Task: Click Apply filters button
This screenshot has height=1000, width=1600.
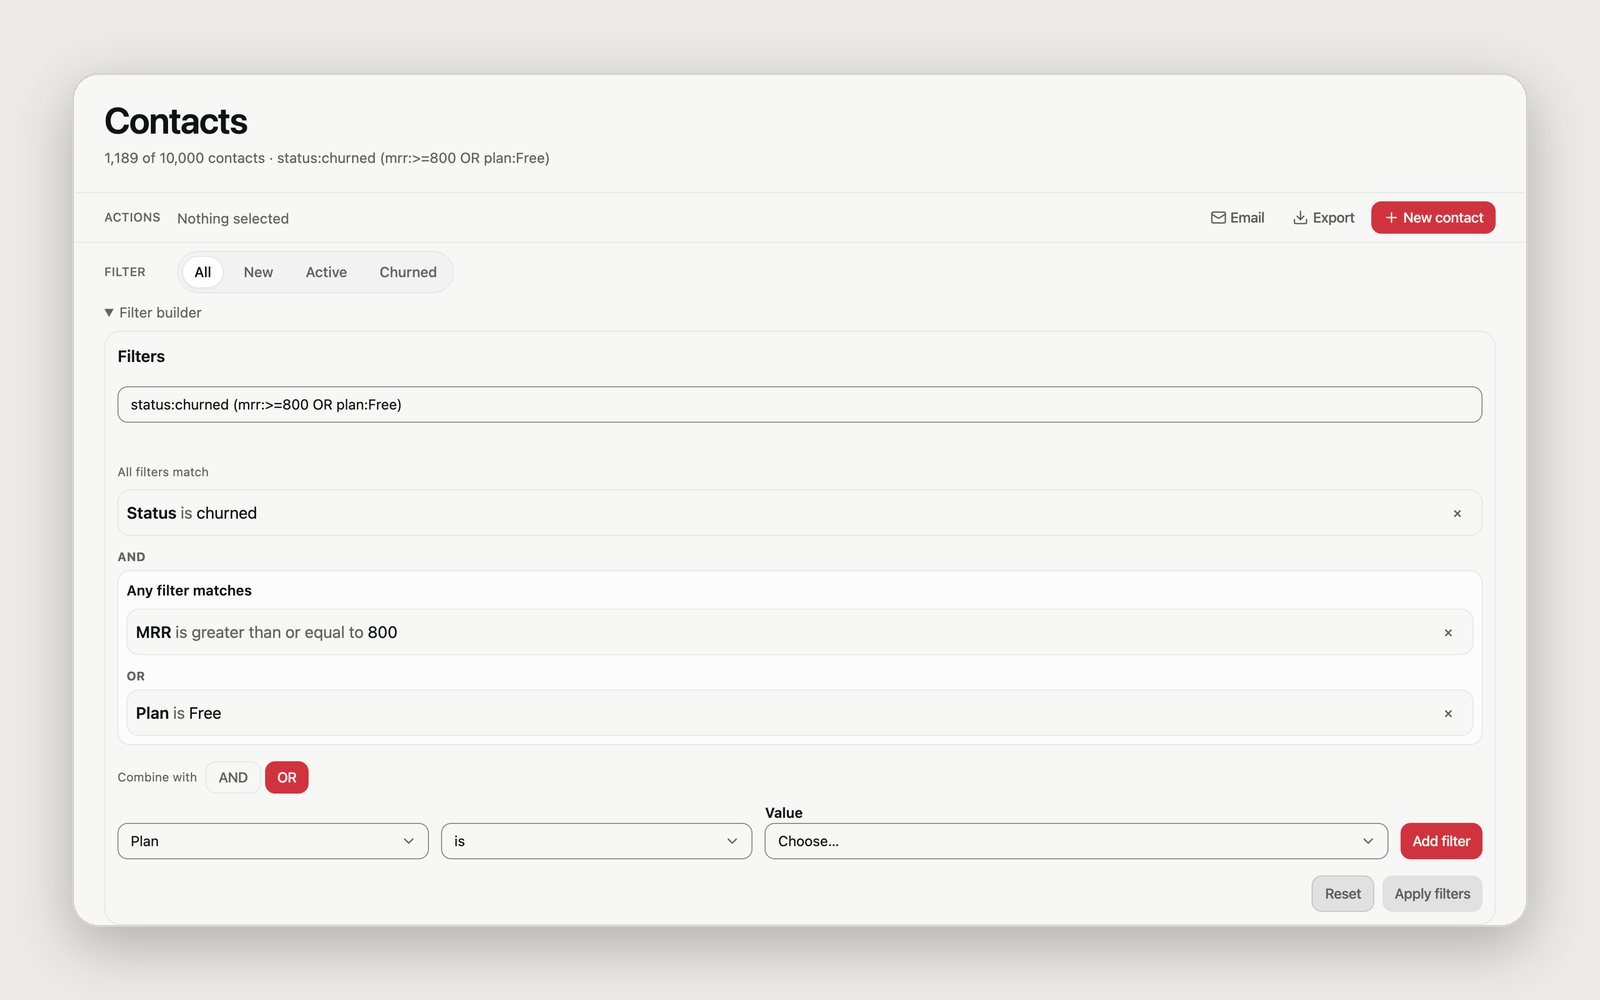Action: click(x=1432, y=894)
